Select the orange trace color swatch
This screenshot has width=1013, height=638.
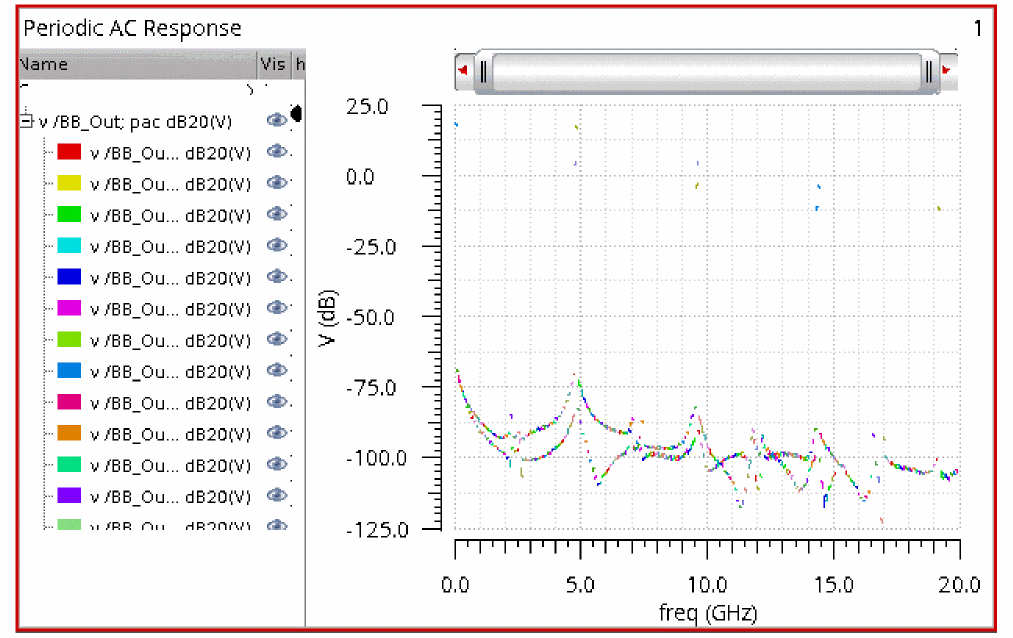[x=68, y=433]
